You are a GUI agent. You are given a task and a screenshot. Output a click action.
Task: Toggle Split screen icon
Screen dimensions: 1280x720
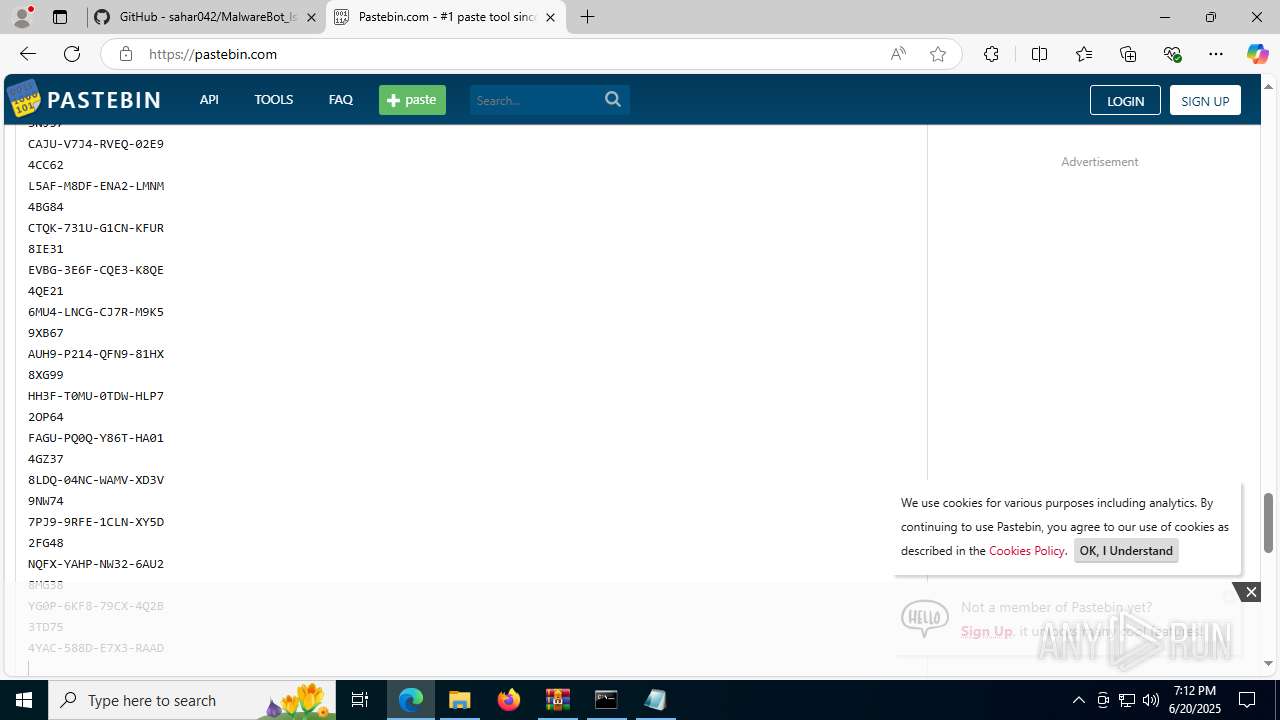click(x=1039, y=54)
